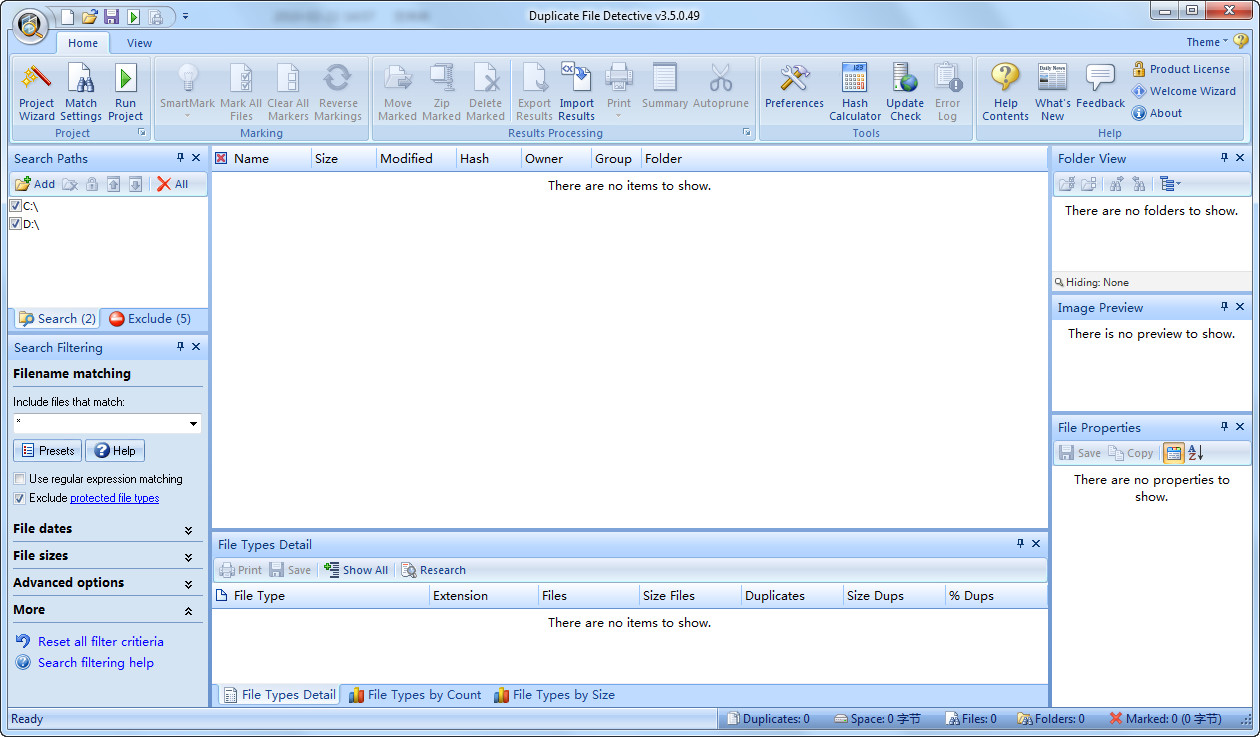
Task: Open Print dropdown arrow in ribbon
Action: pyautogui.click(x=619, y=115)
